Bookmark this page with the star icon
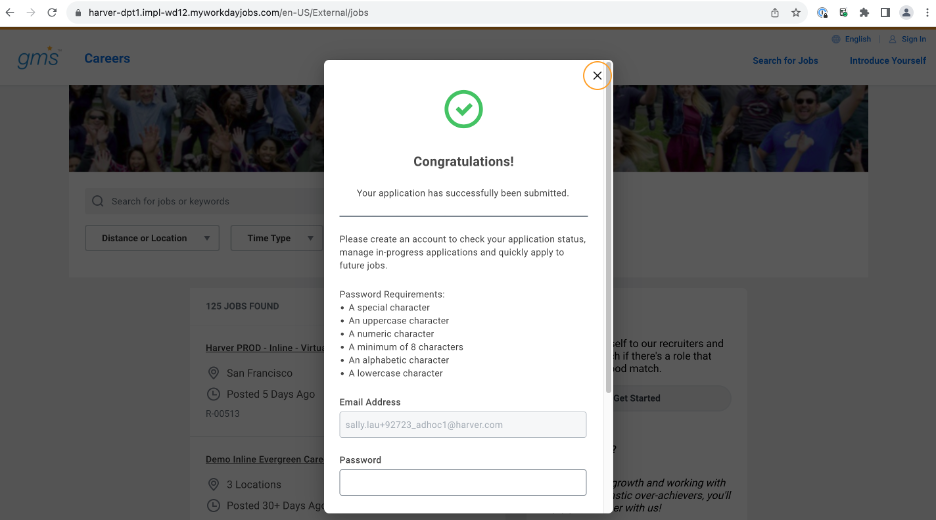 point(796,13)
